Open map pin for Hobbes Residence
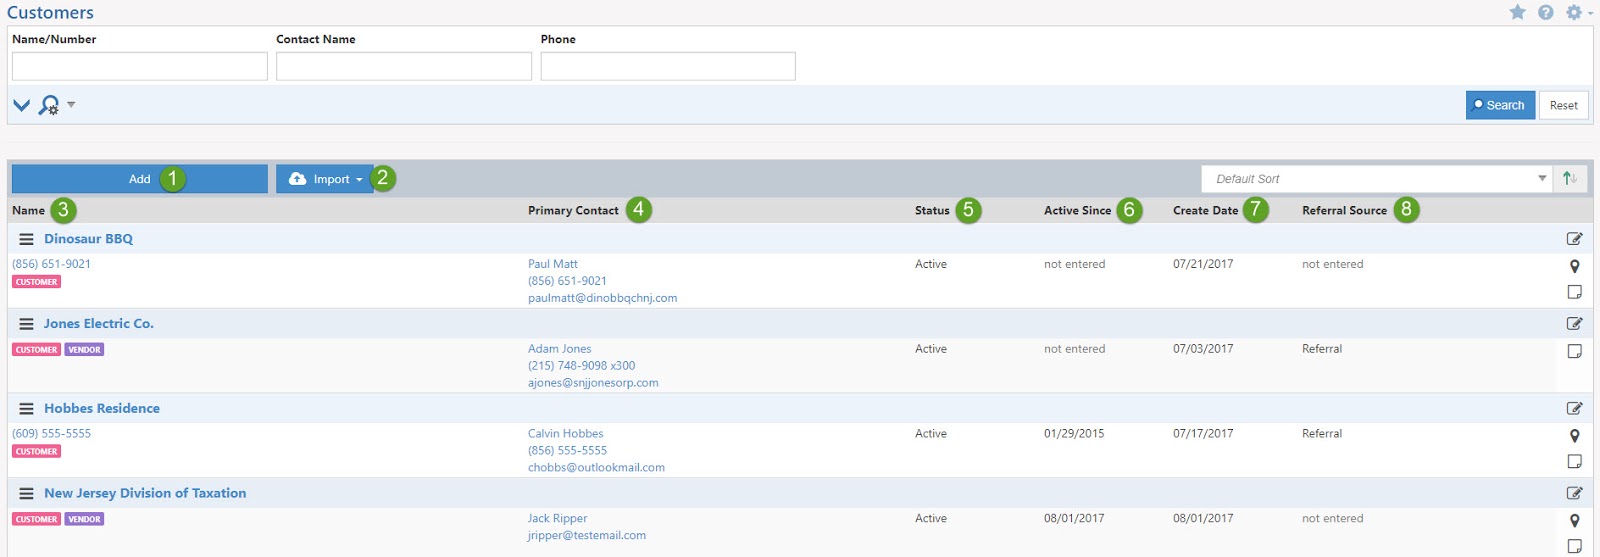 point(1574,436)
